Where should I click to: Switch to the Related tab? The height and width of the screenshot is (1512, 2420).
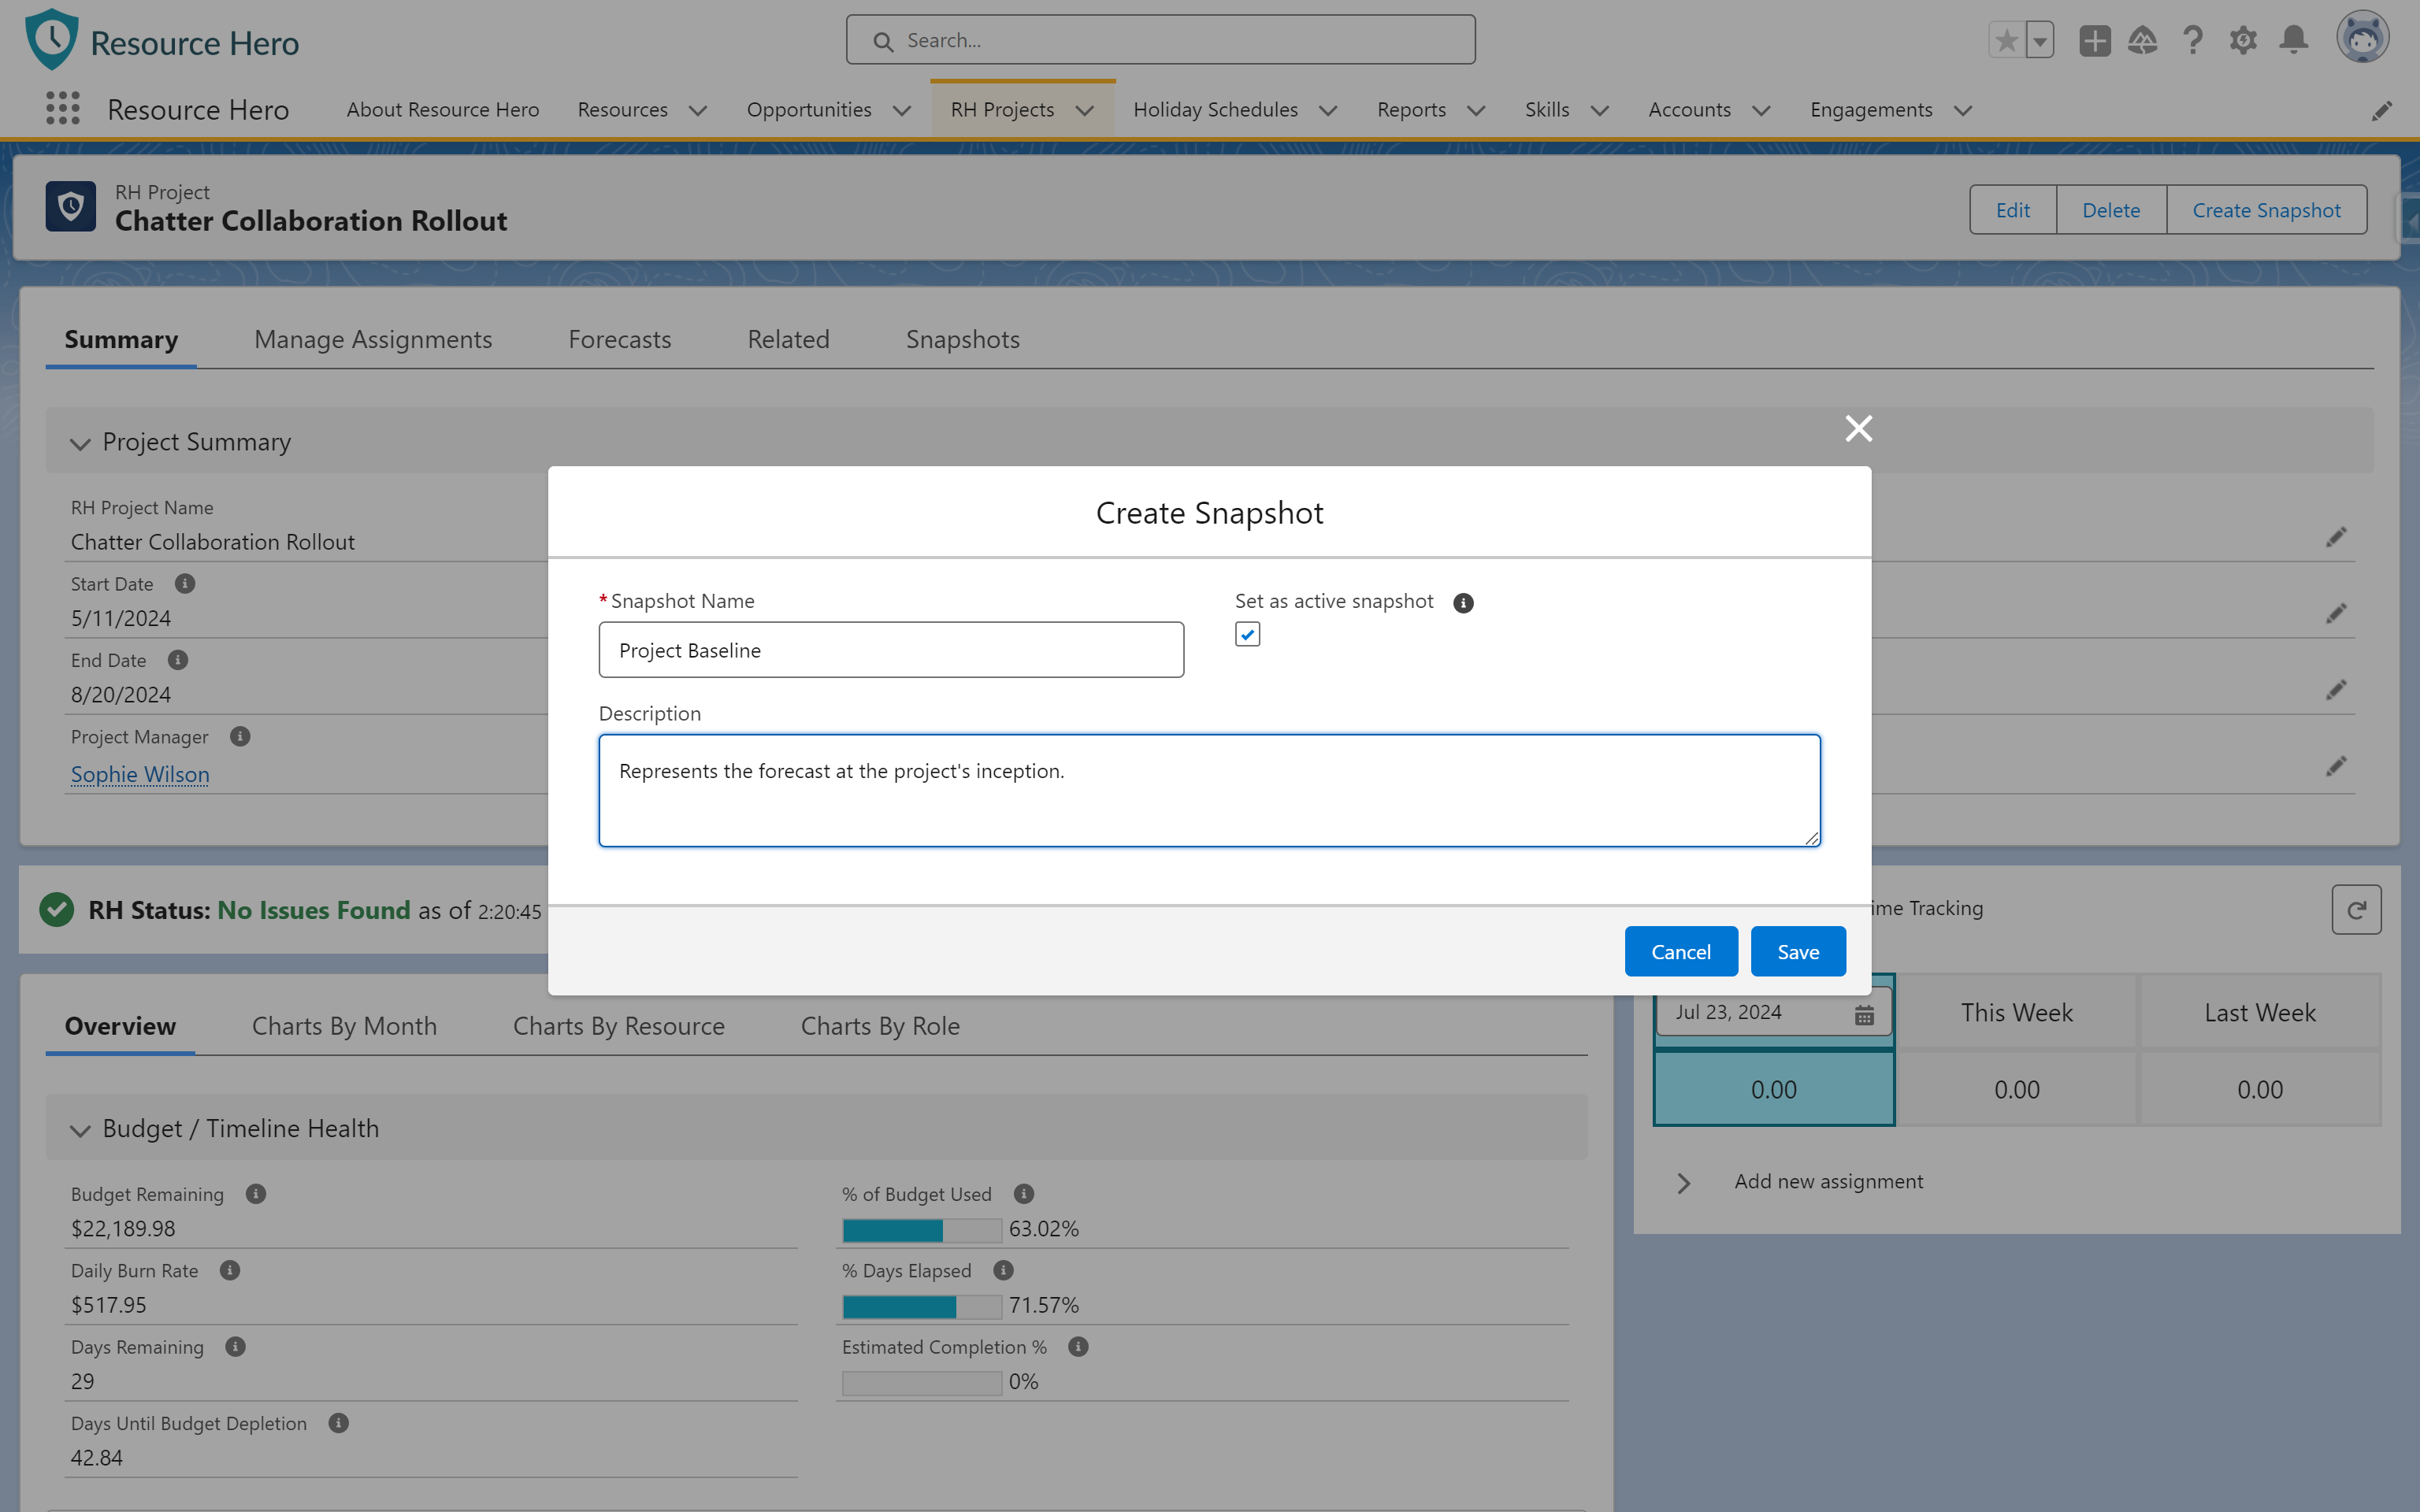tap(788, 340)
